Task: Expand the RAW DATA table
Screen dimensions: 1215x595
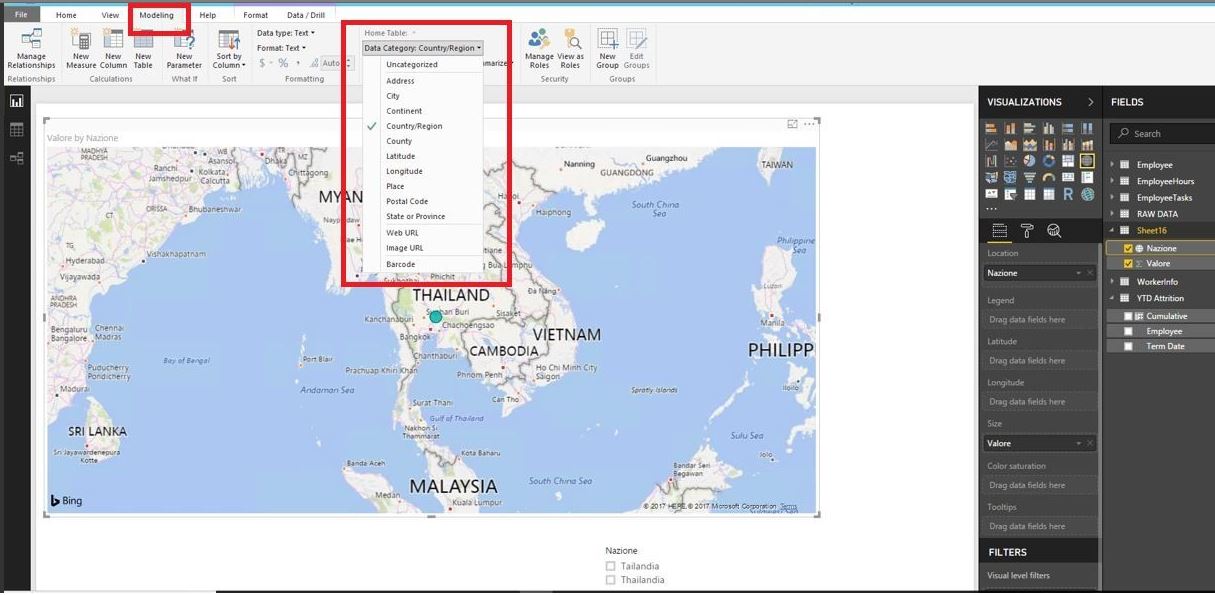Action: (x=1113, y=214)
